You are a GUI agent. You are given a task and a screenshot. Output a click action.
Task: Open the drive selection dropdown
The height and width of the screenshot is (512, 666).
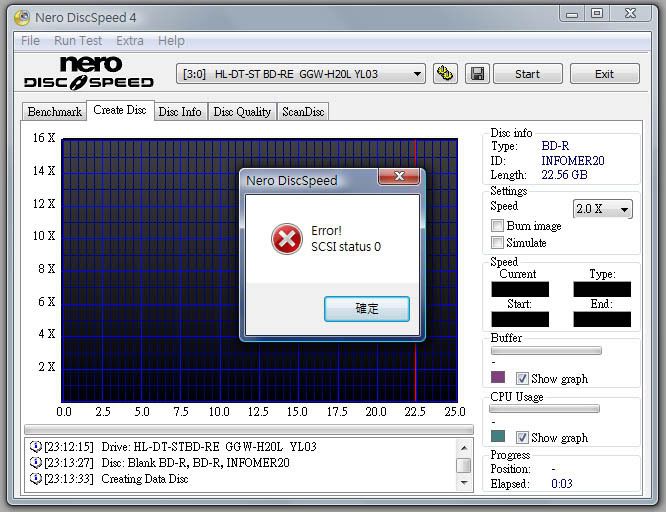point(301,74)
